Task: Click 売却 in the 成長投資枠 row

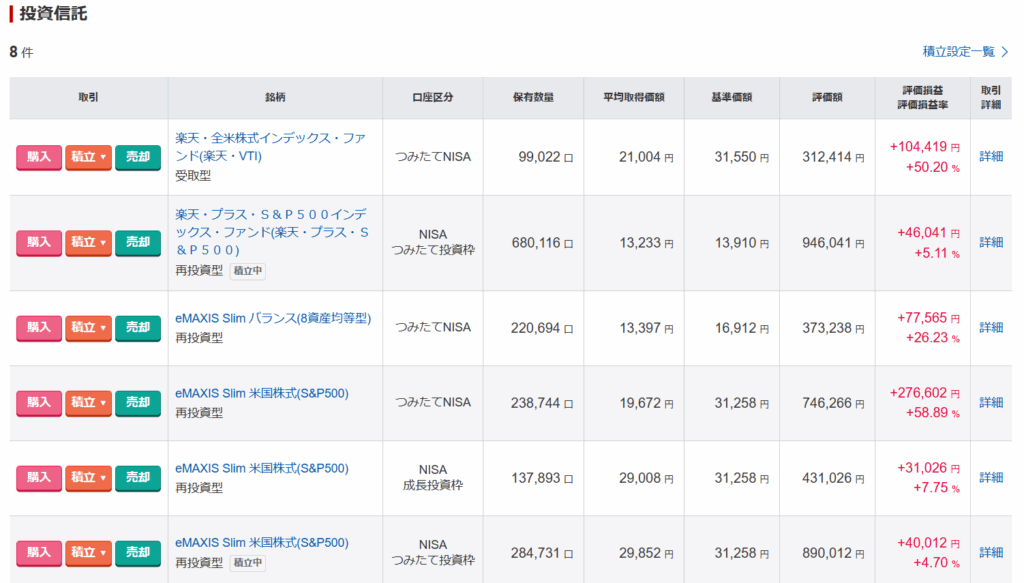Action: point(138,478)
